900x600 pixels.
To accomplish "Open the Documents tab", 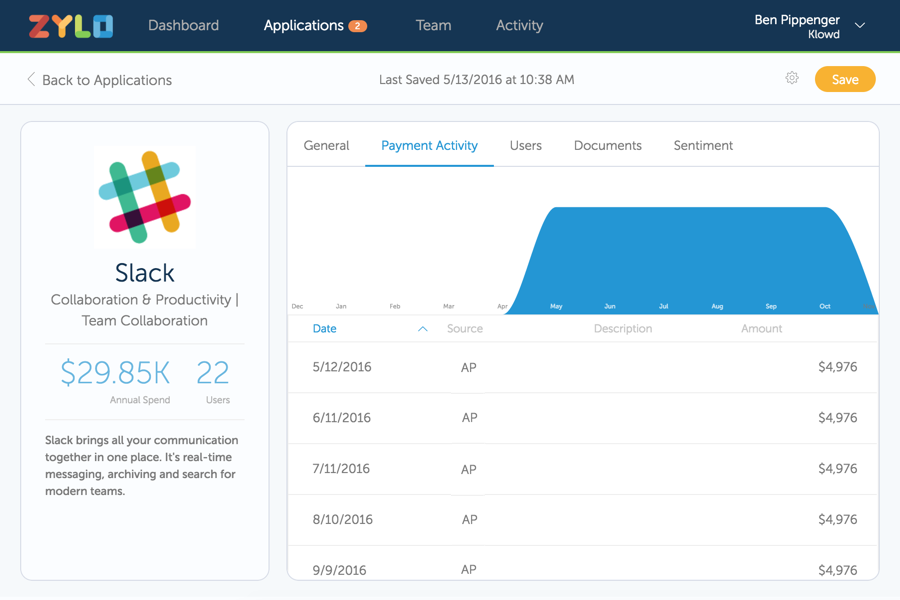I will click(x=607, y=146).
